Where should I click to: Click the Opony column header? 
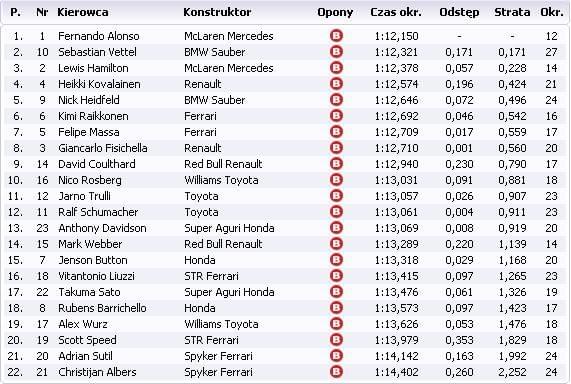tap(335, 13)
